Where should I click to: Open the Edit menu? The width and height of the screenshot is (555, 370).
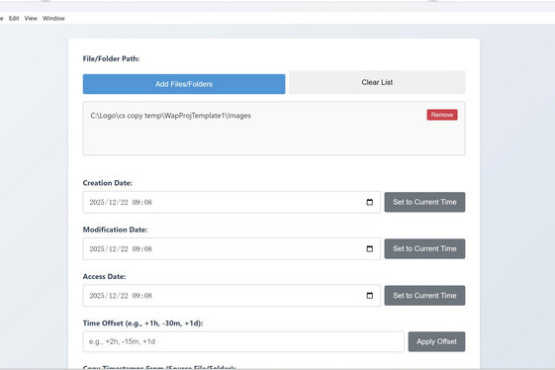coord(14,18)
